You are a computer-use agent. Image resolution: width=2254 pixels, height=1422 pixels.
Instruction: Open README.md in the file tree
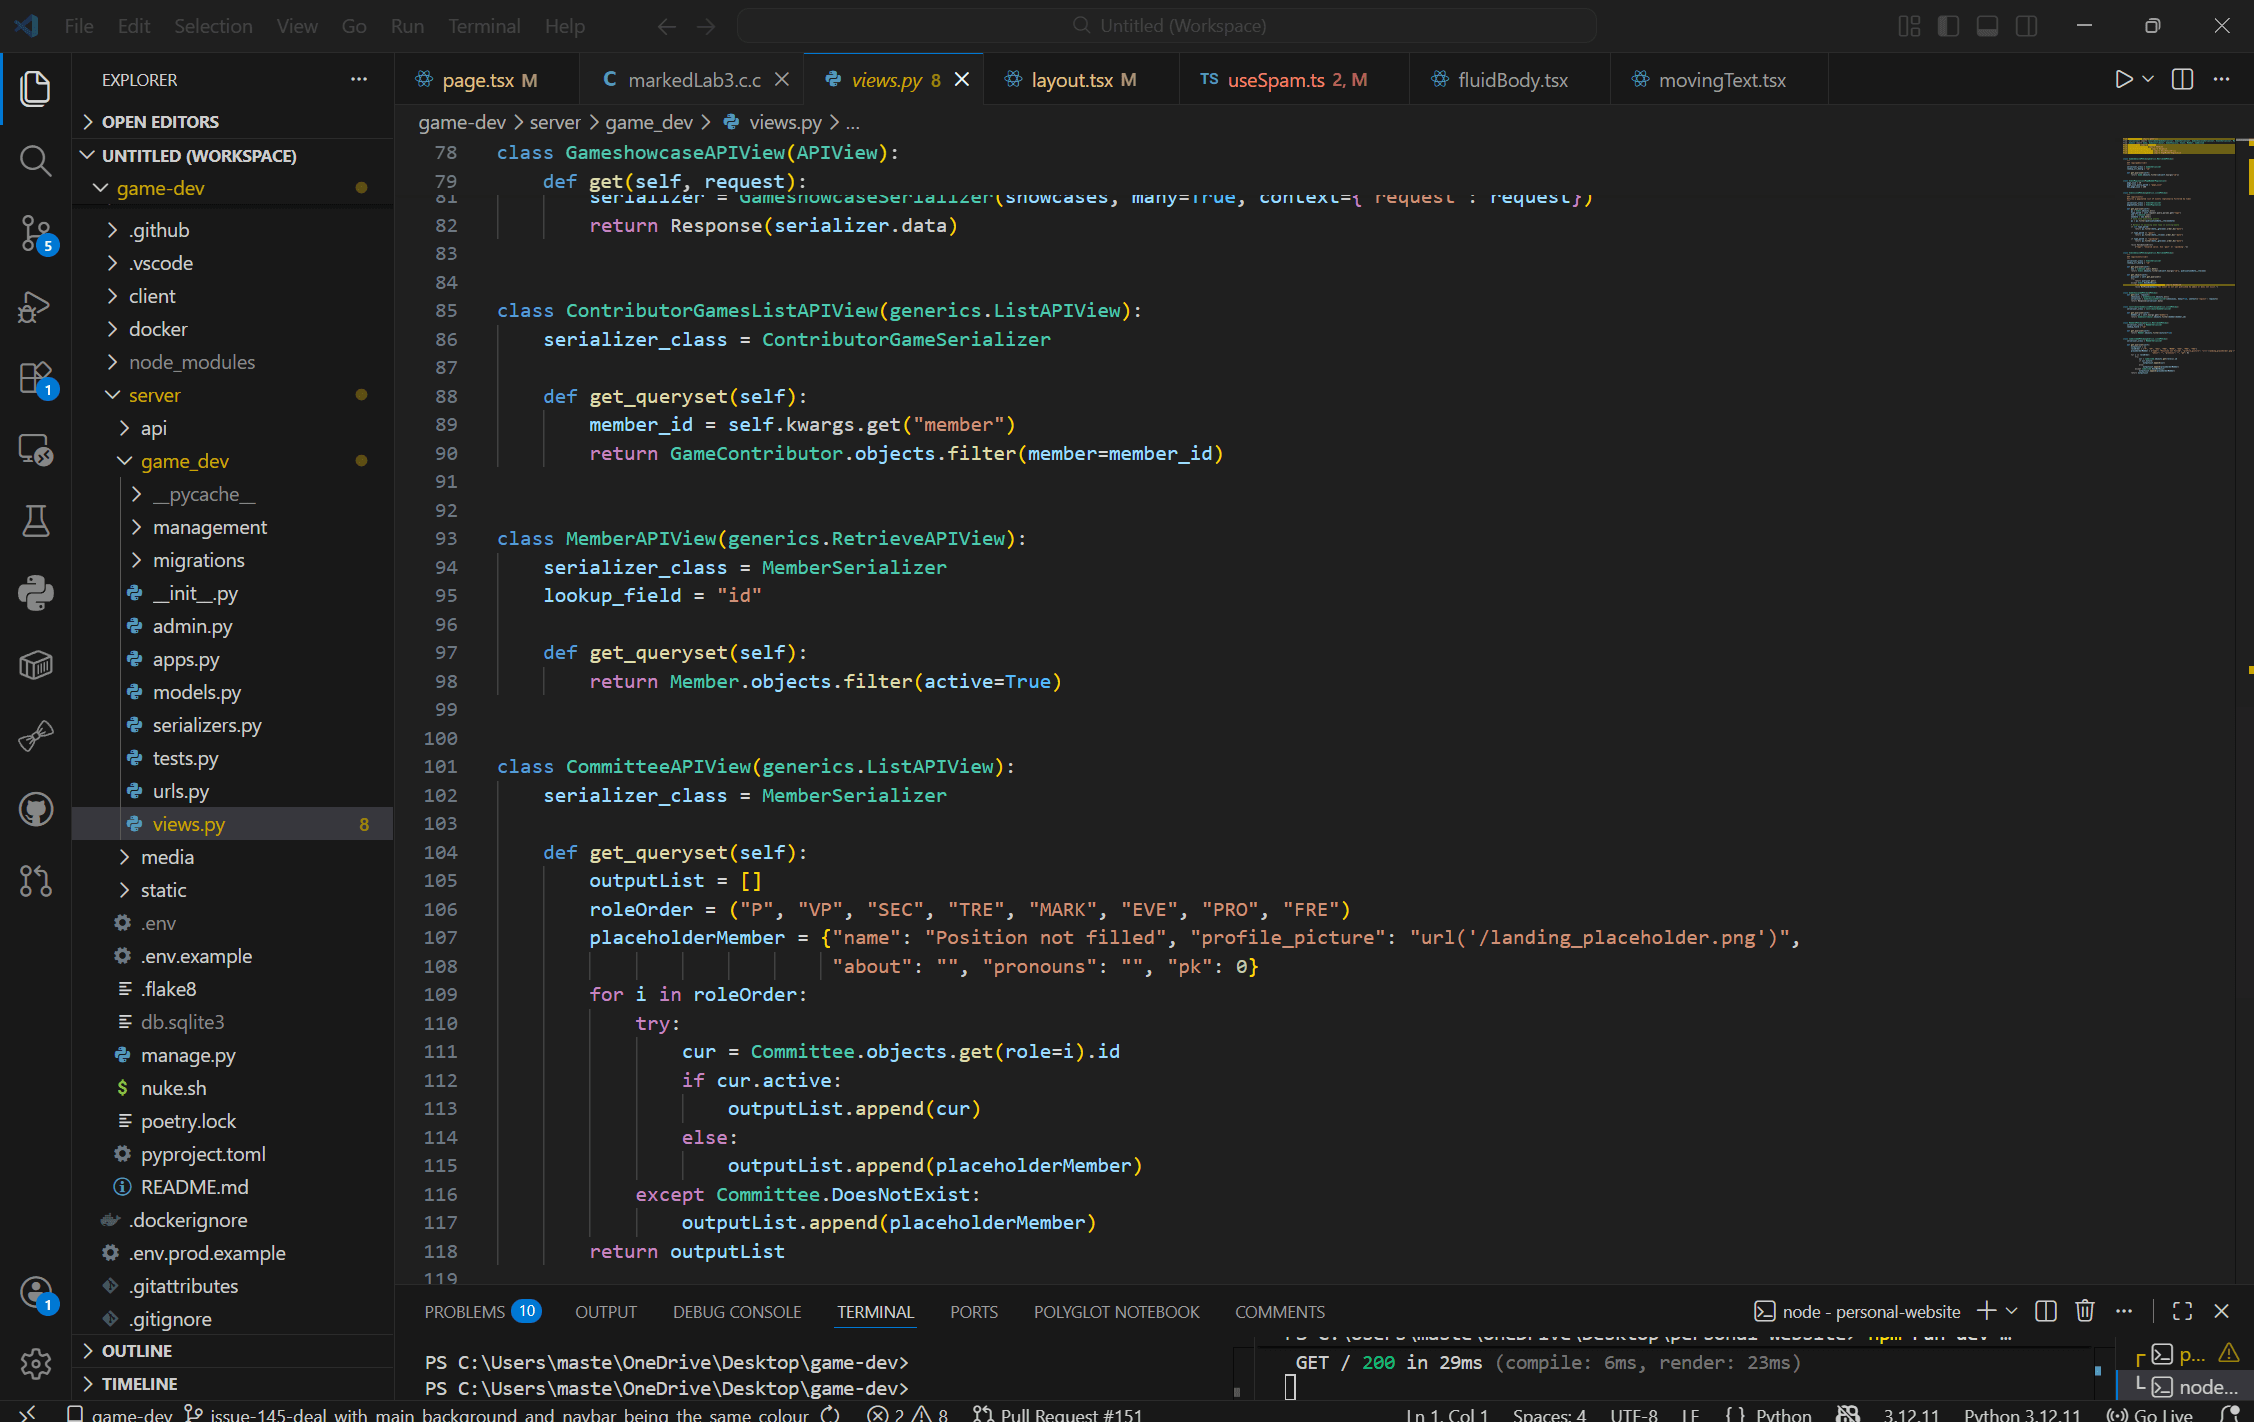233,1187
